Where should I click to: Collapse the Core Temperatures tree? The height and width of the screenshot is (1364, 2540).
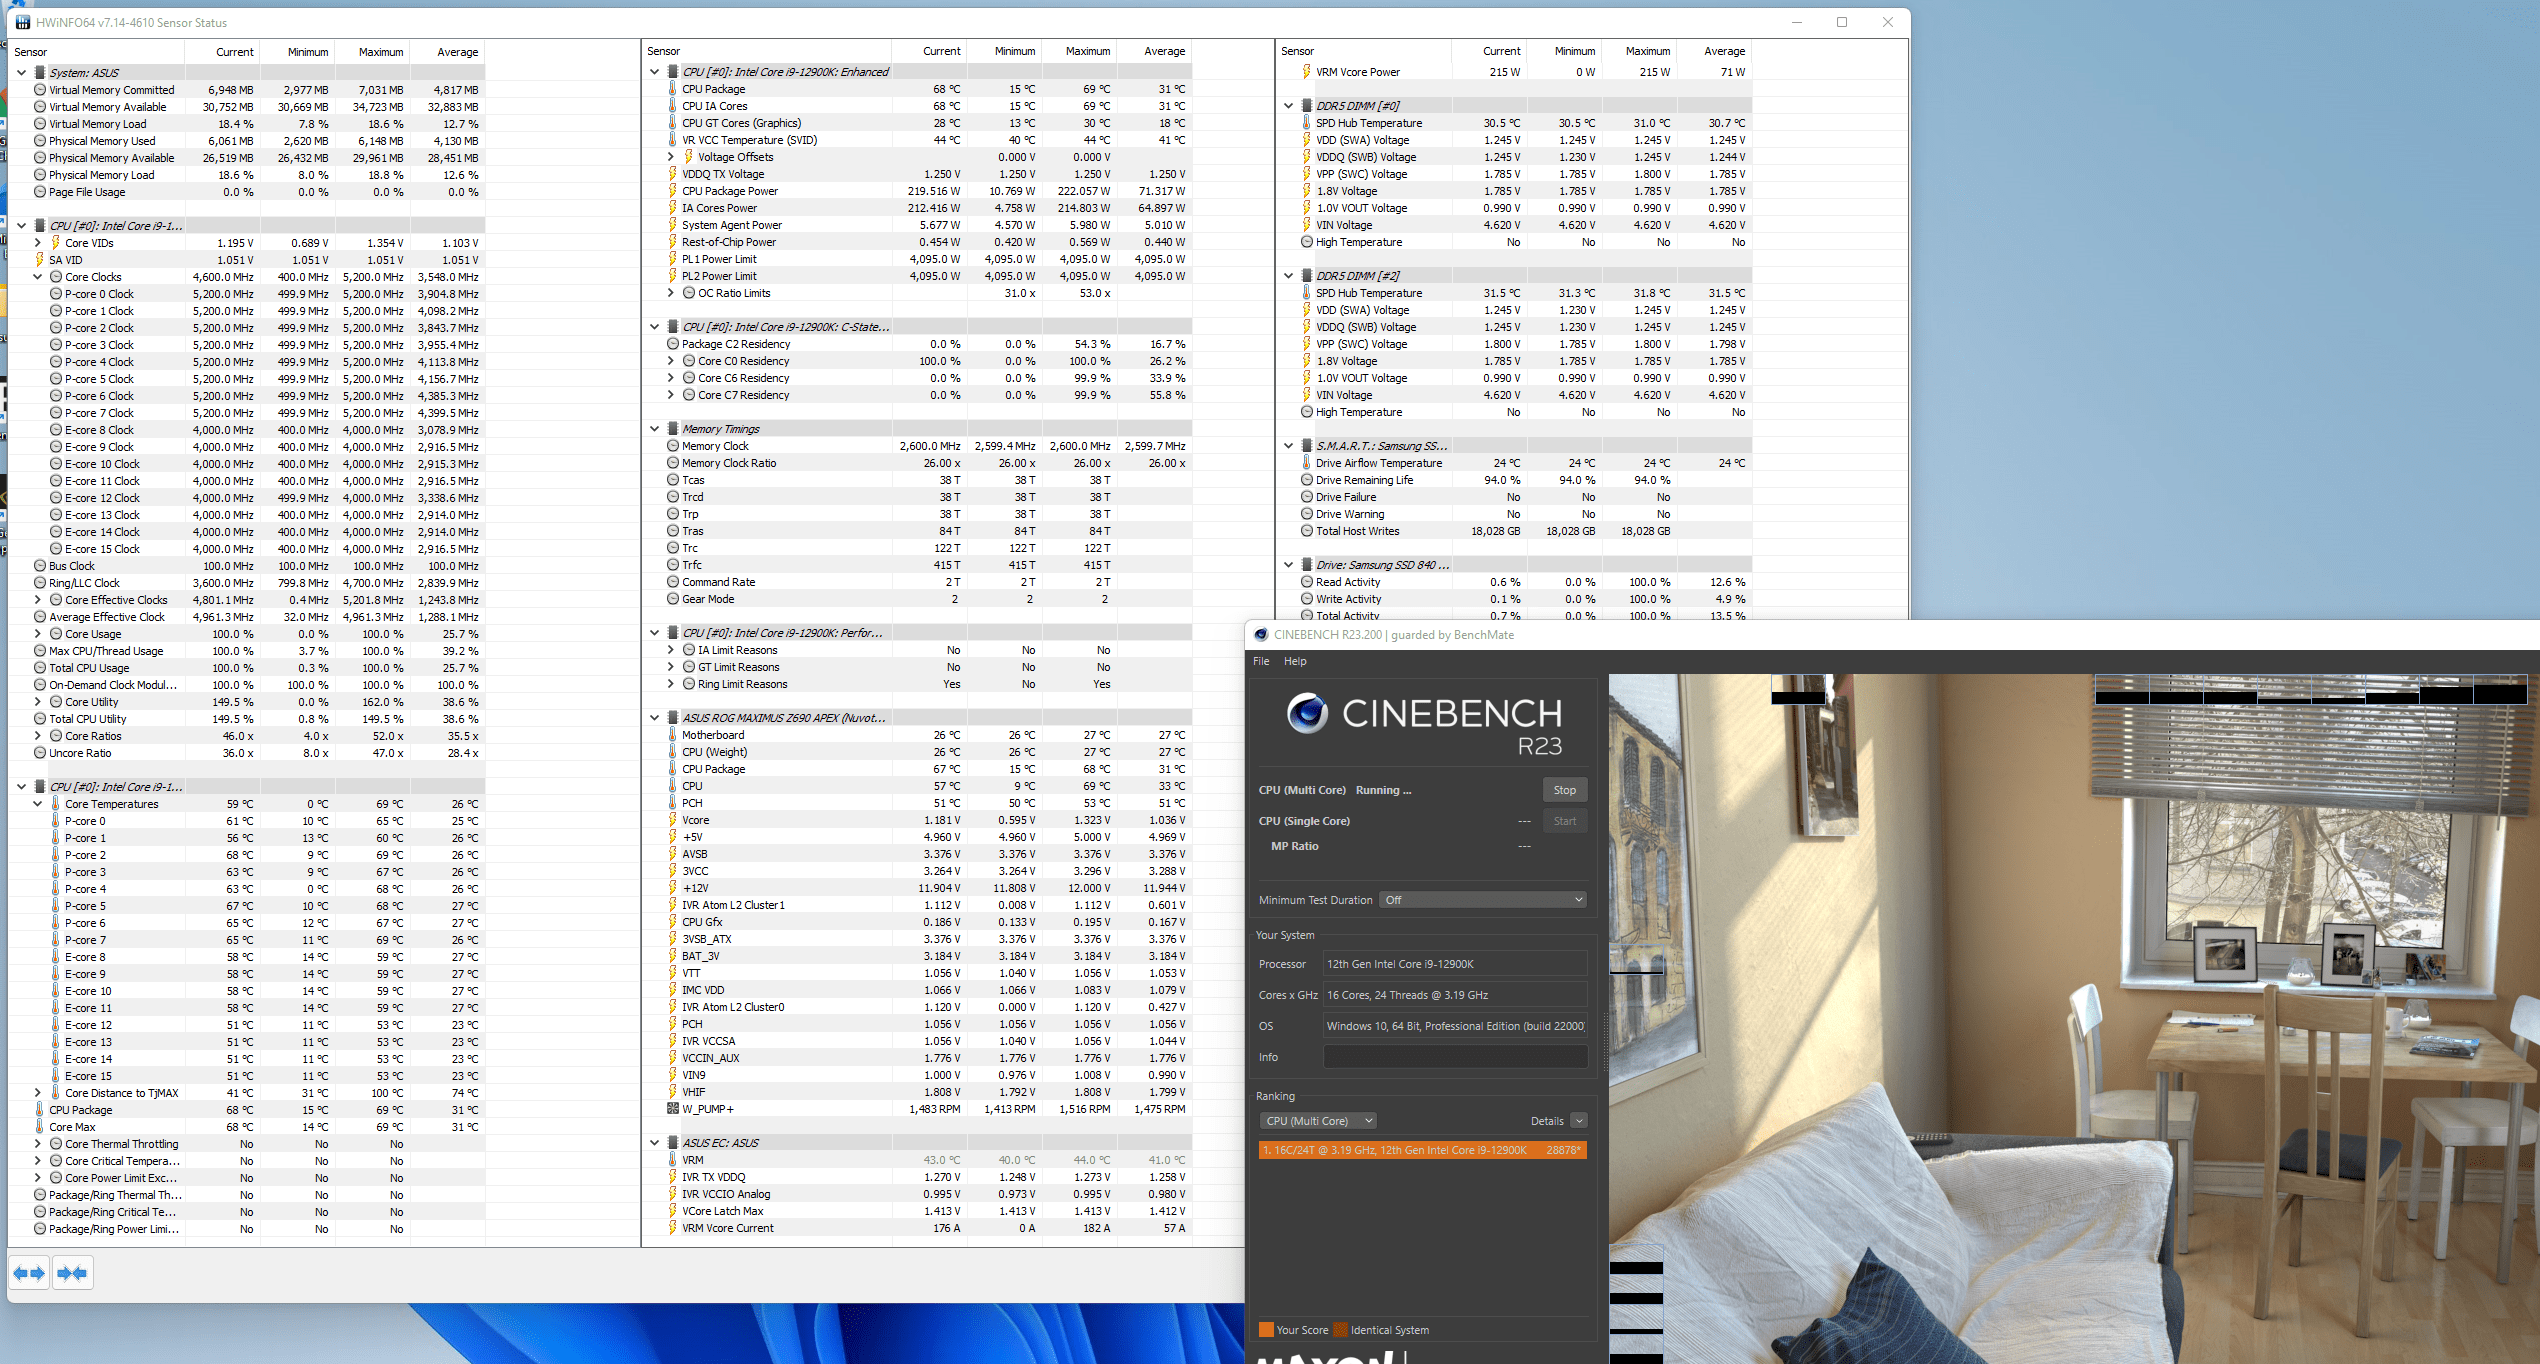[x=38, y=804]
